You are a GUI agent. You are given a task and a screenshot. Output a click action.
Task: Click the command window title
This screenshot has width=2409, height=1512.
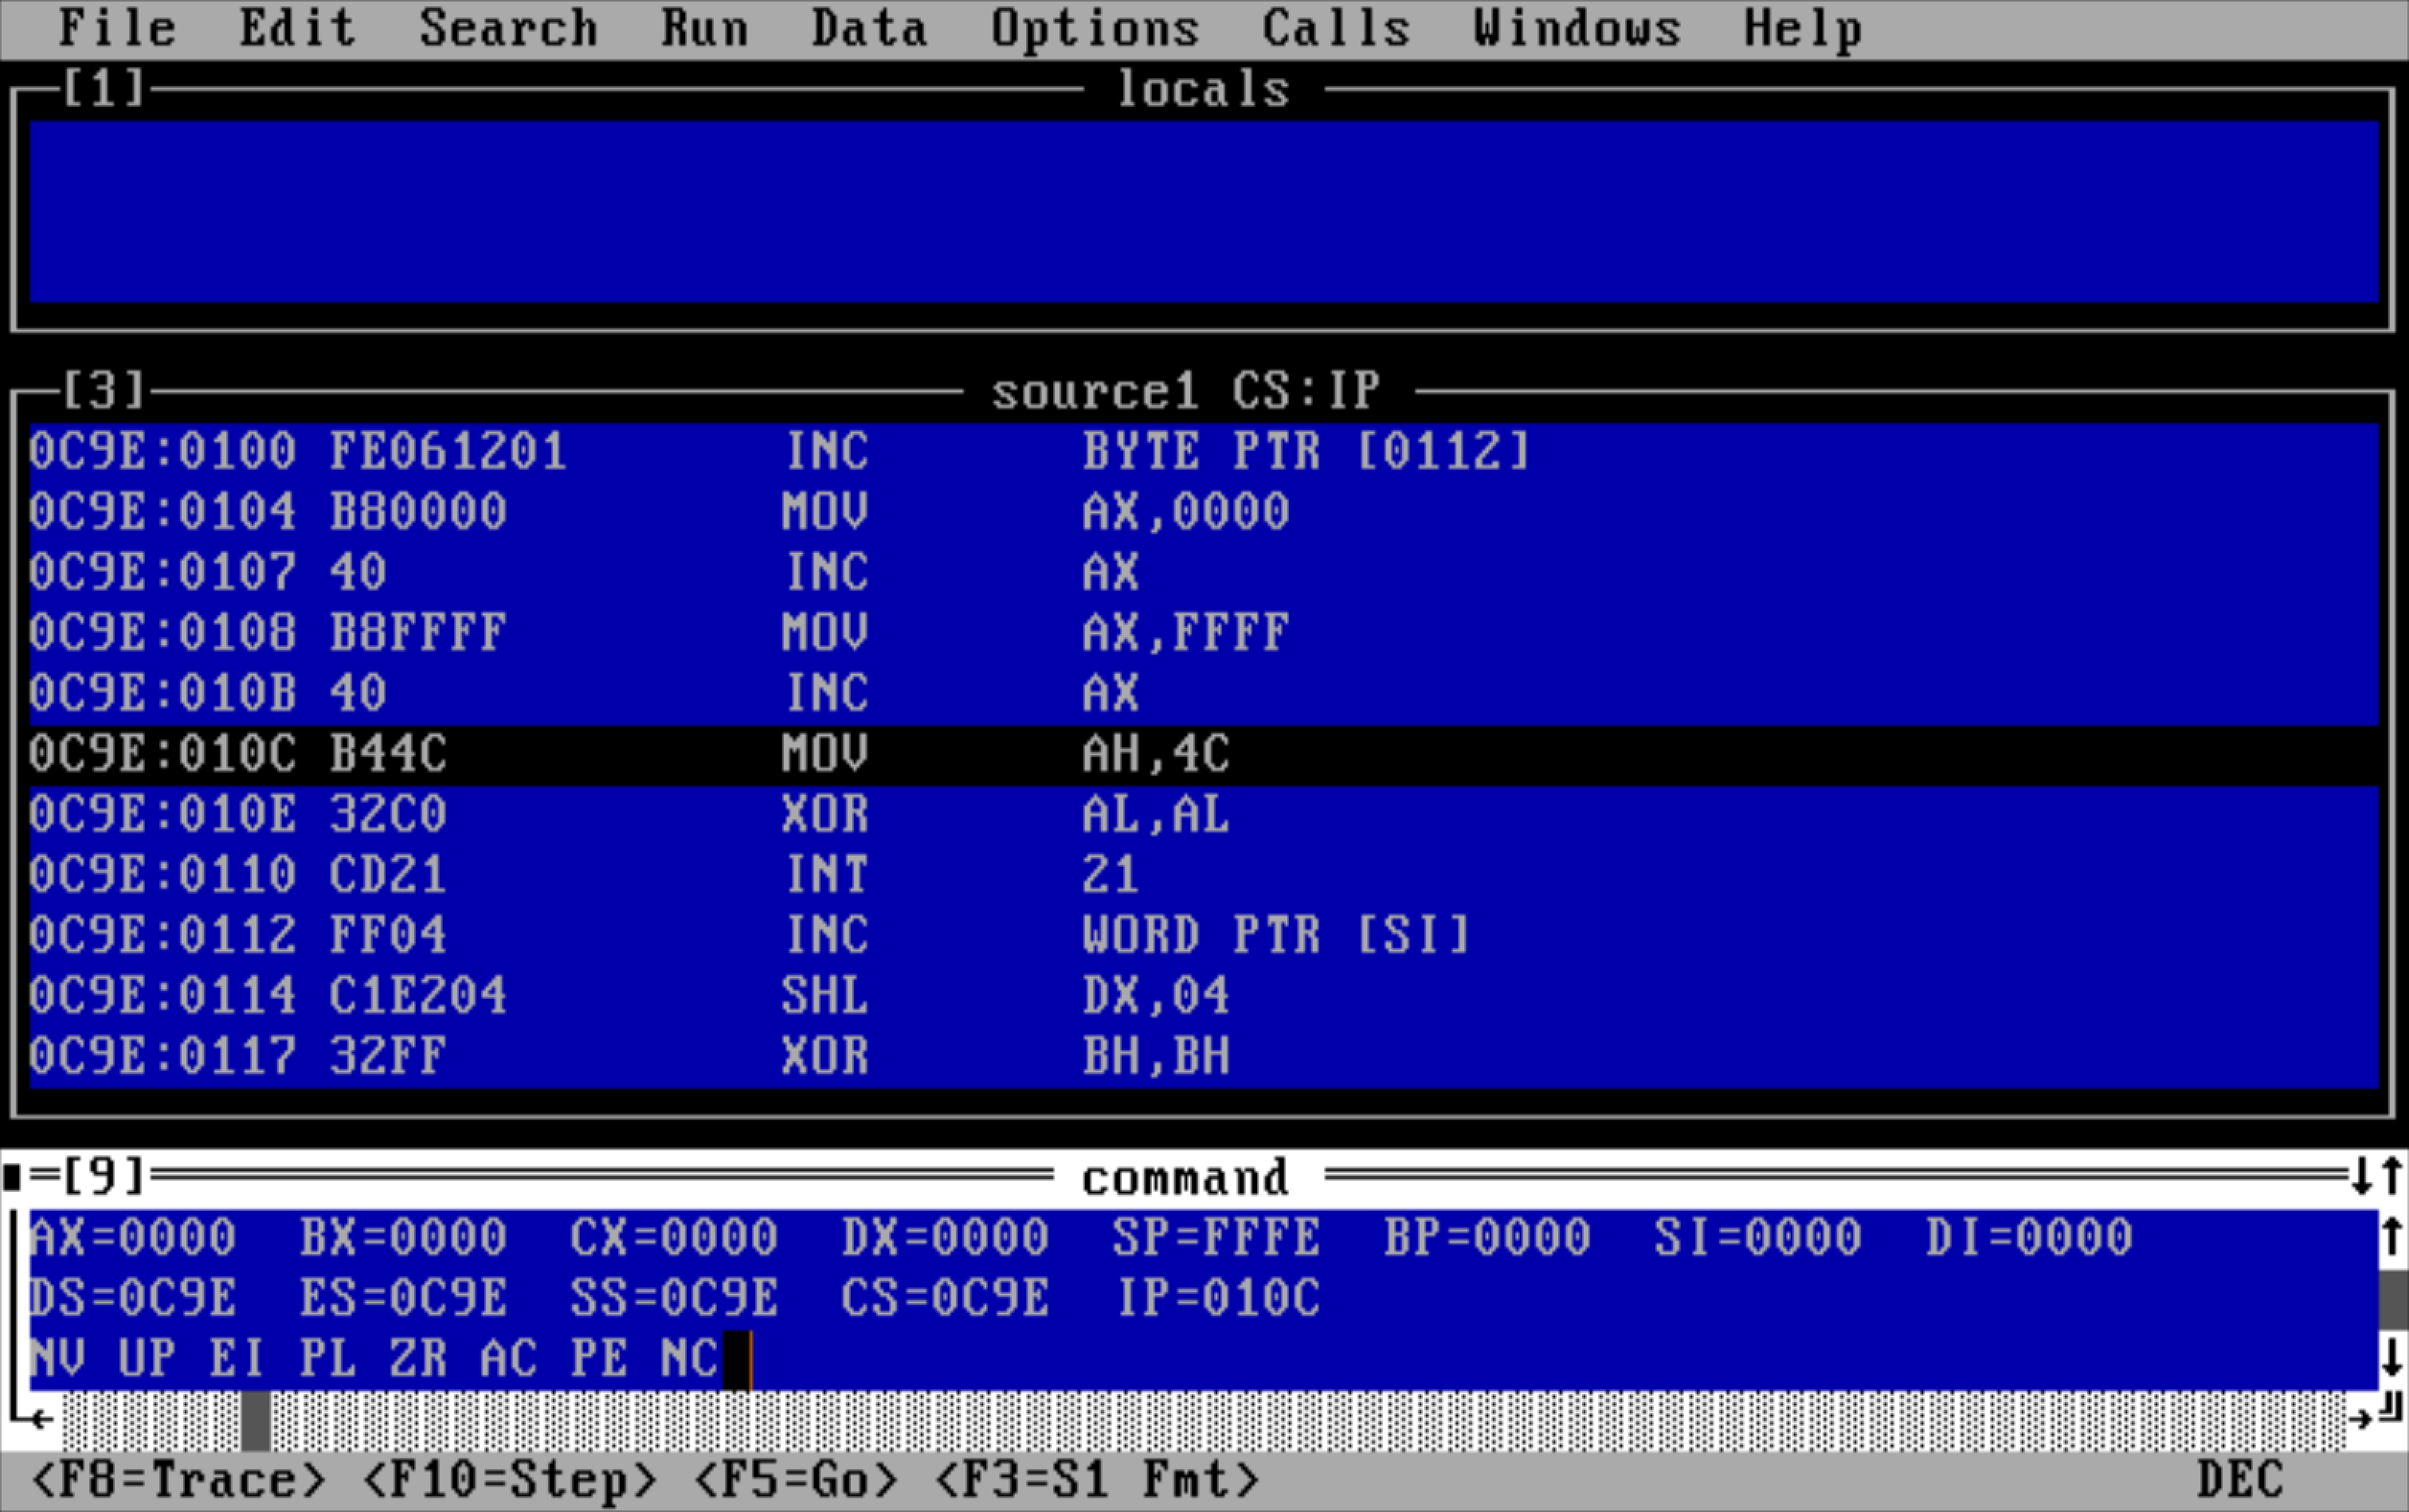[1185, 1178]
